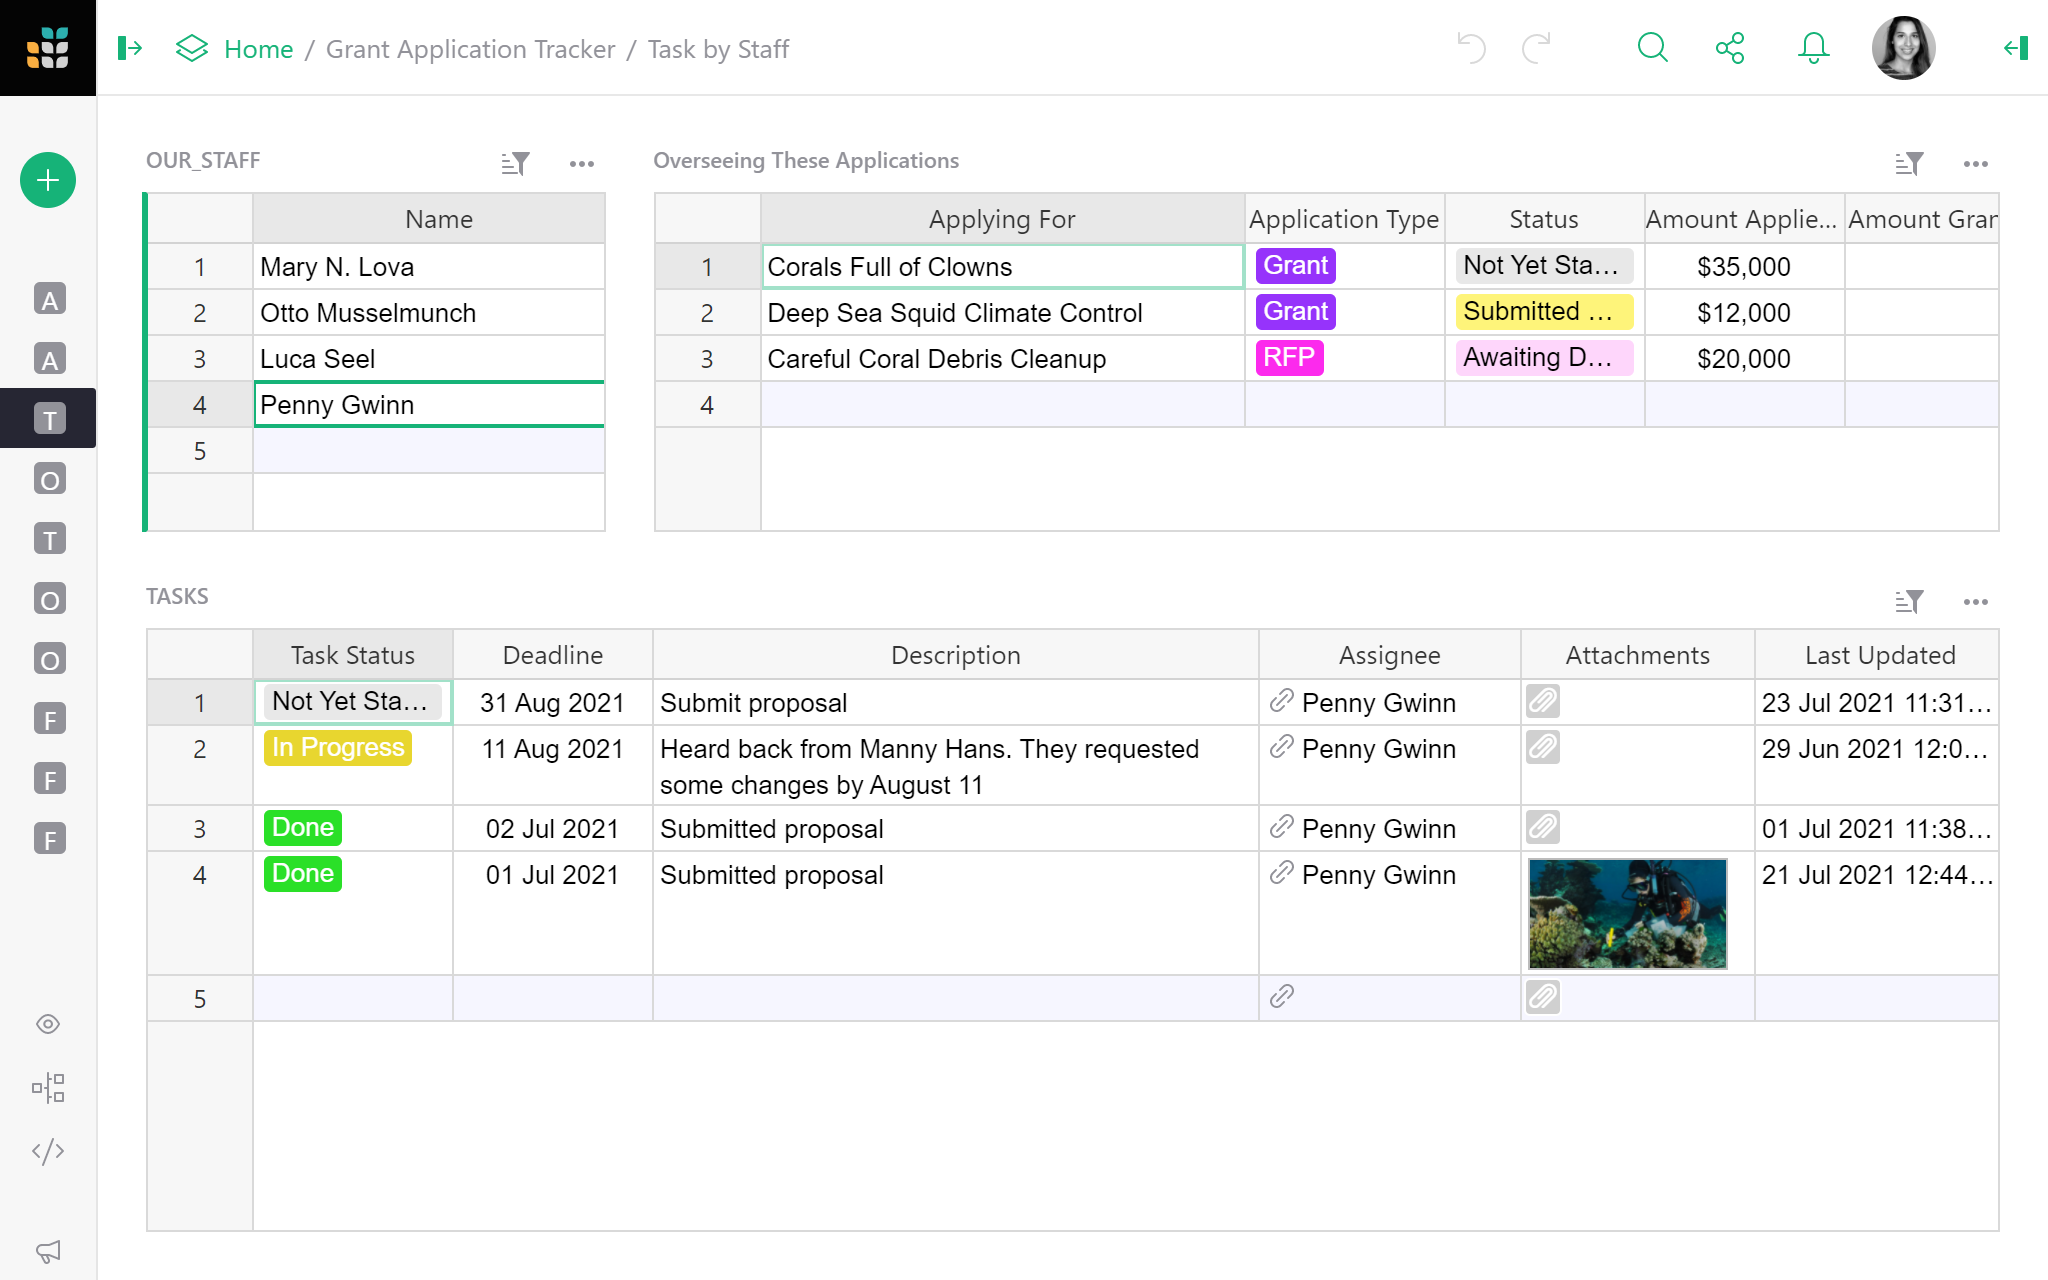
Task: Click the sidebar diagram/hierarchy icon
Action: [x=47, y=1090]
